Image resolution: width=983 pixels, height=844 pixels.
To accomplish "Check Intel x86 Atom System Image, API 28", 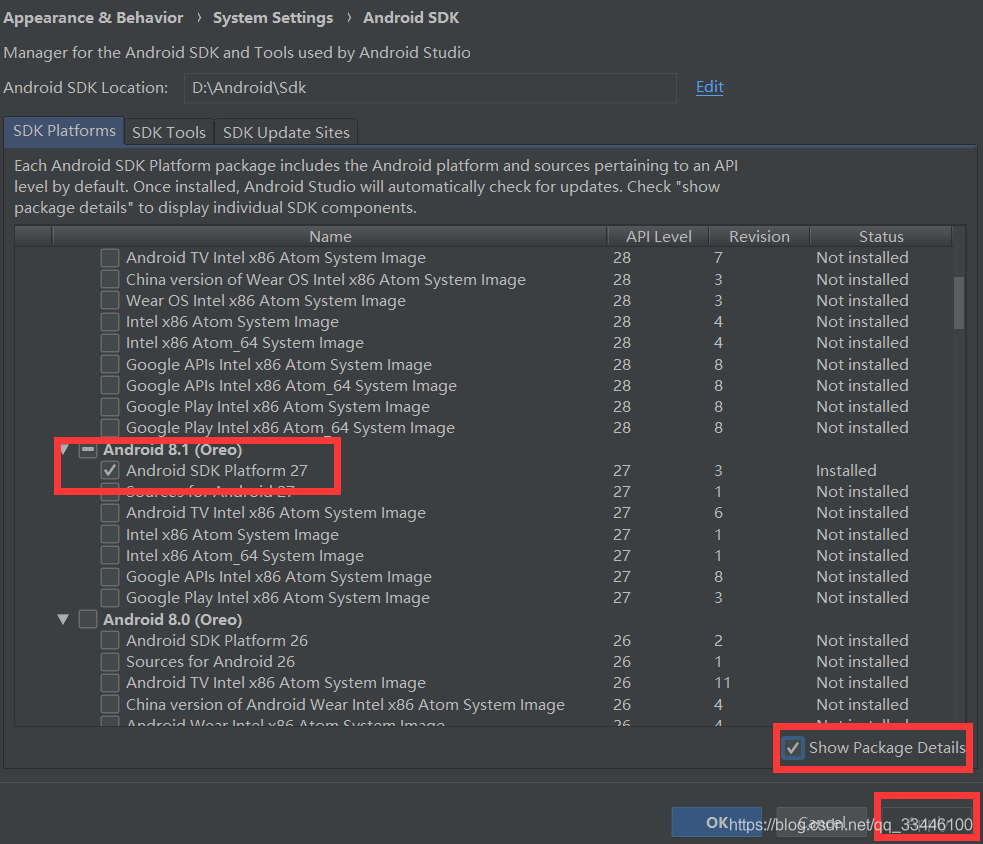I will tap(110, 322).
